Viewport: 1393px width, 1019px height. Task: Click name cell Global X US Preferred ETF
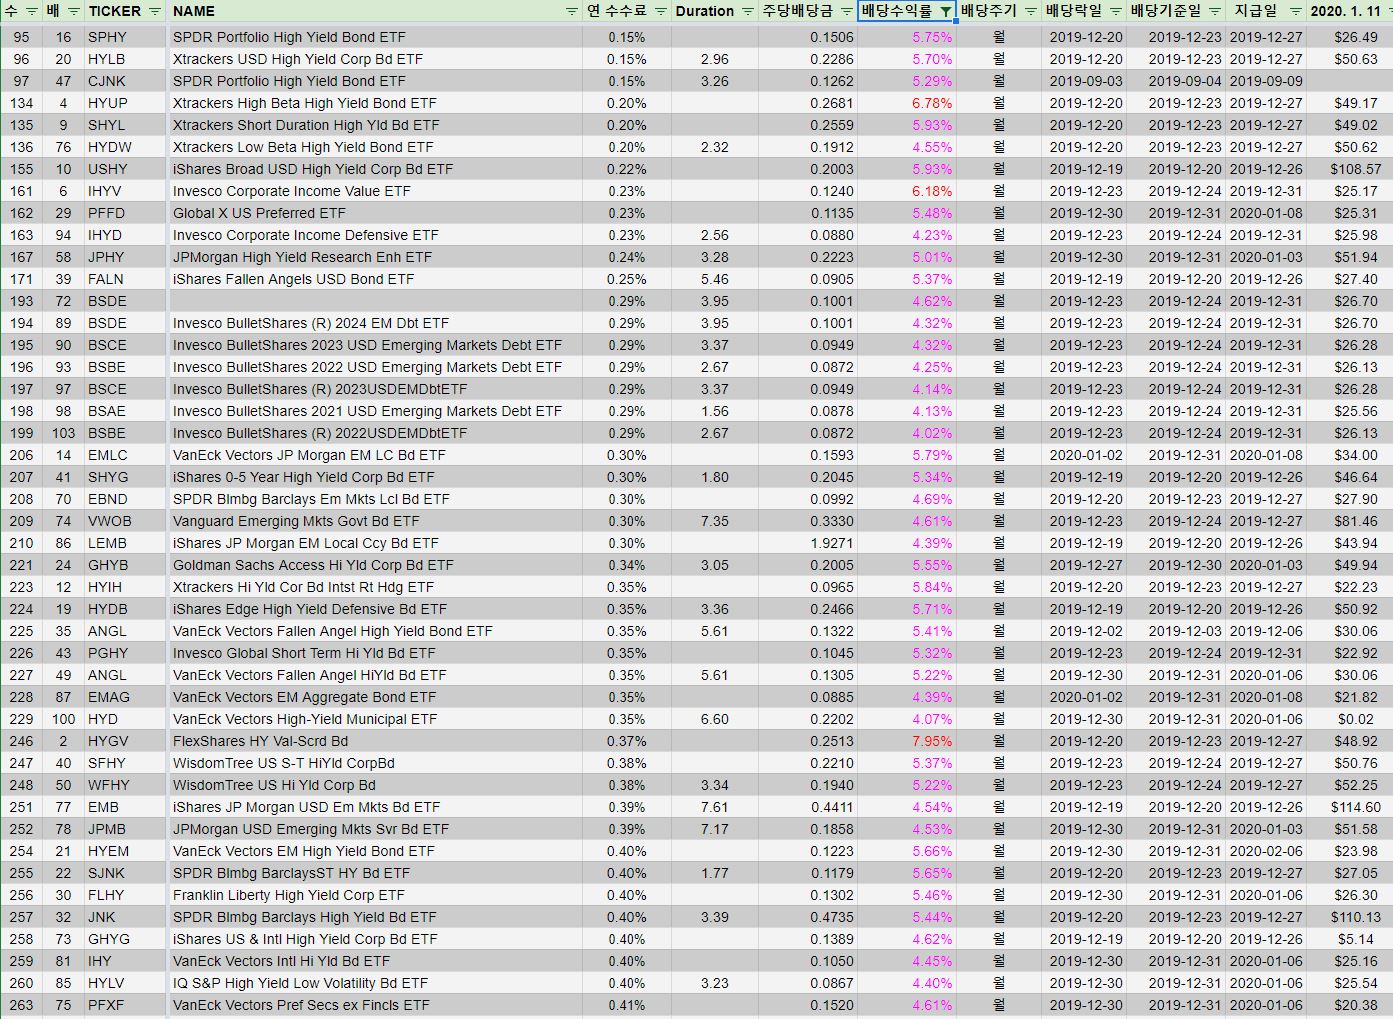tap(374, 213)
